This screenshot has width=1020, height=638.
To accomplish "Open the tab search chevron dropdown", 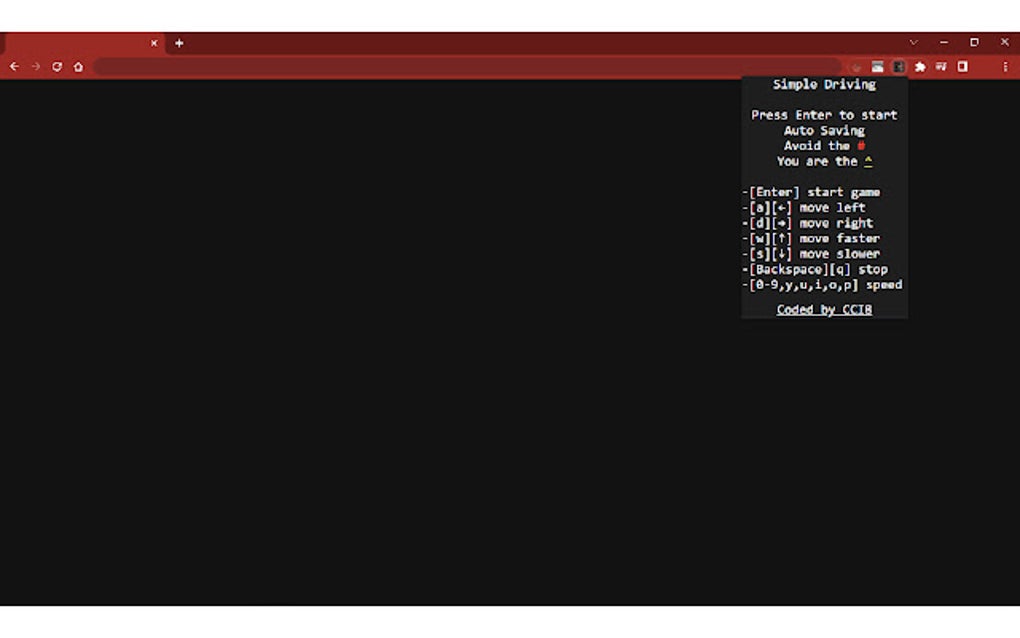I will pos(913,42).
